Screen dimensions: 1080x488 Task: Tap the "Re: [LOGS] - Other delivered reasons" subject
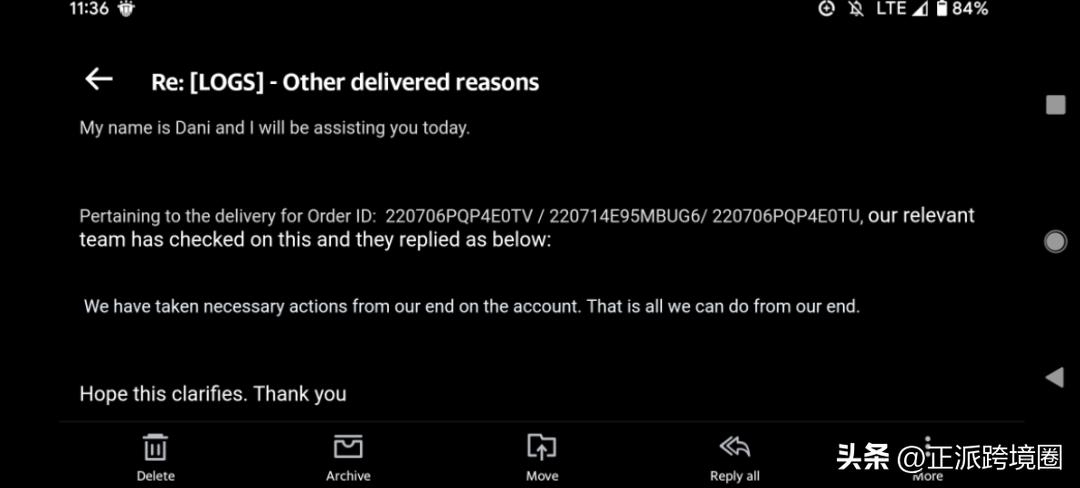click(x=345, y=82)
